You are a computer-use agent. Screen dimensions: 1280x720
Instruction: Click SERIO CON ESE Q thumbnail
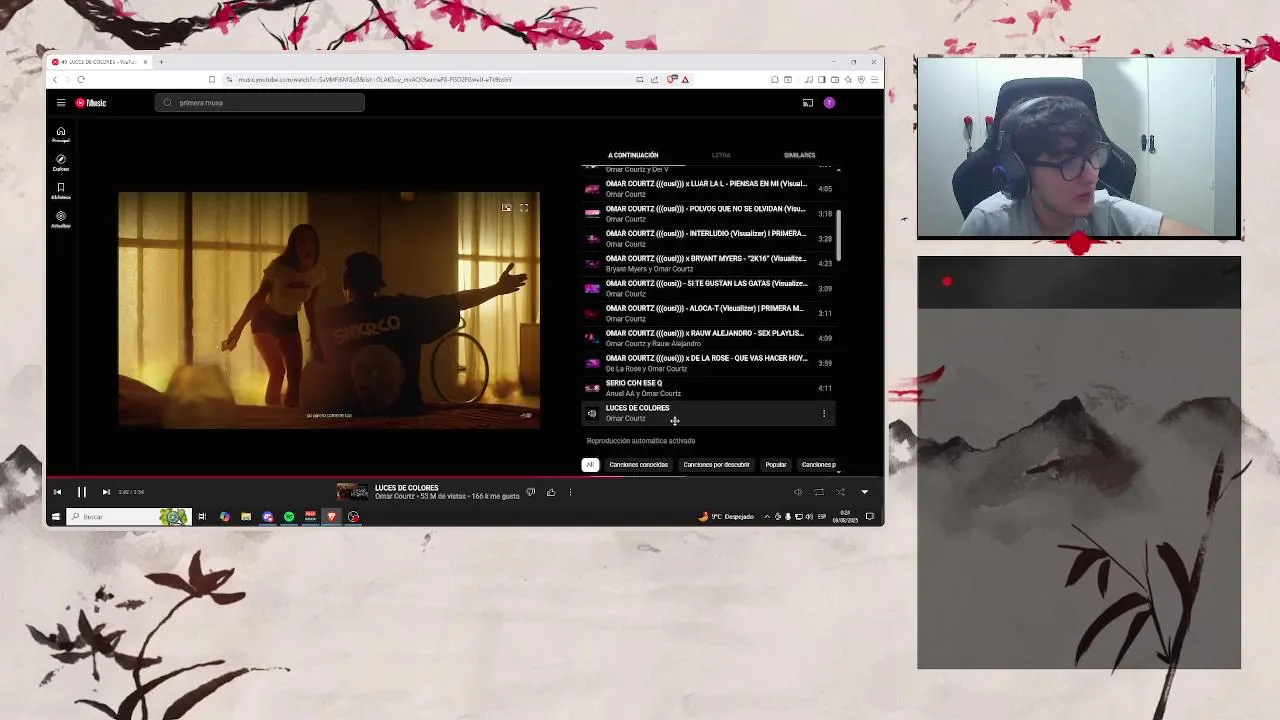592,388
